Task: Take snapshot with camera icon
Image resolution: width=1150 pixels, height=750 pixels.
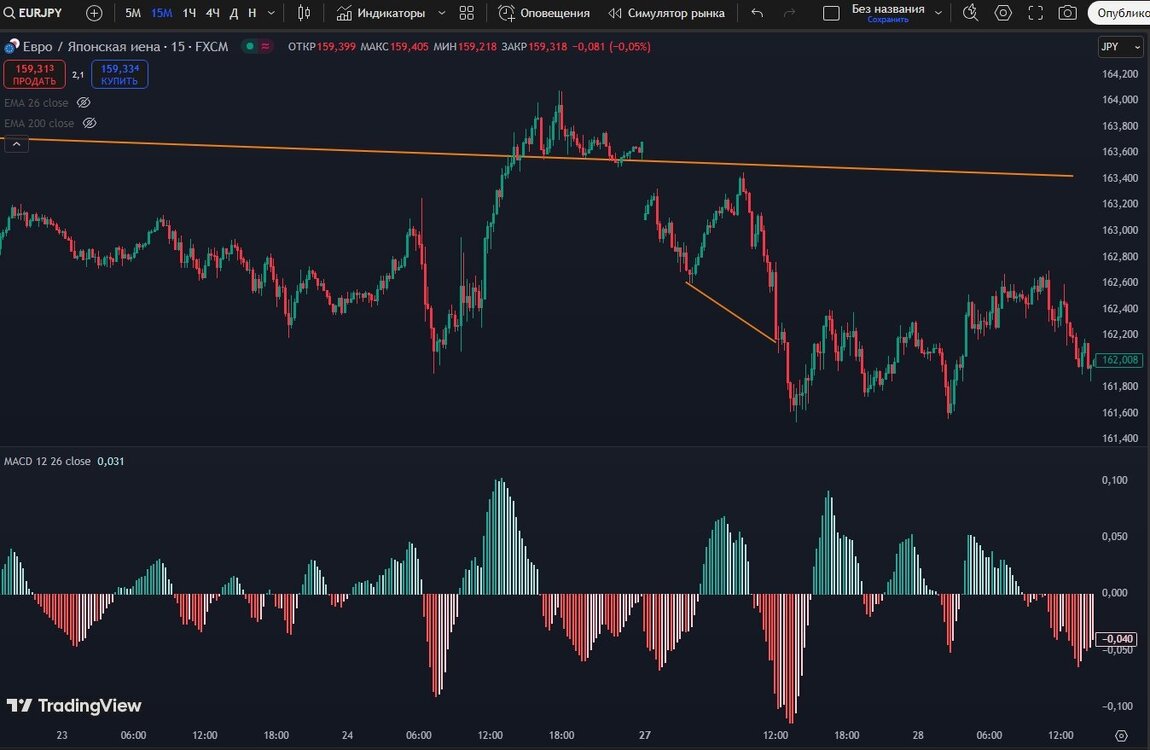Action: [x=1067, y=12]
